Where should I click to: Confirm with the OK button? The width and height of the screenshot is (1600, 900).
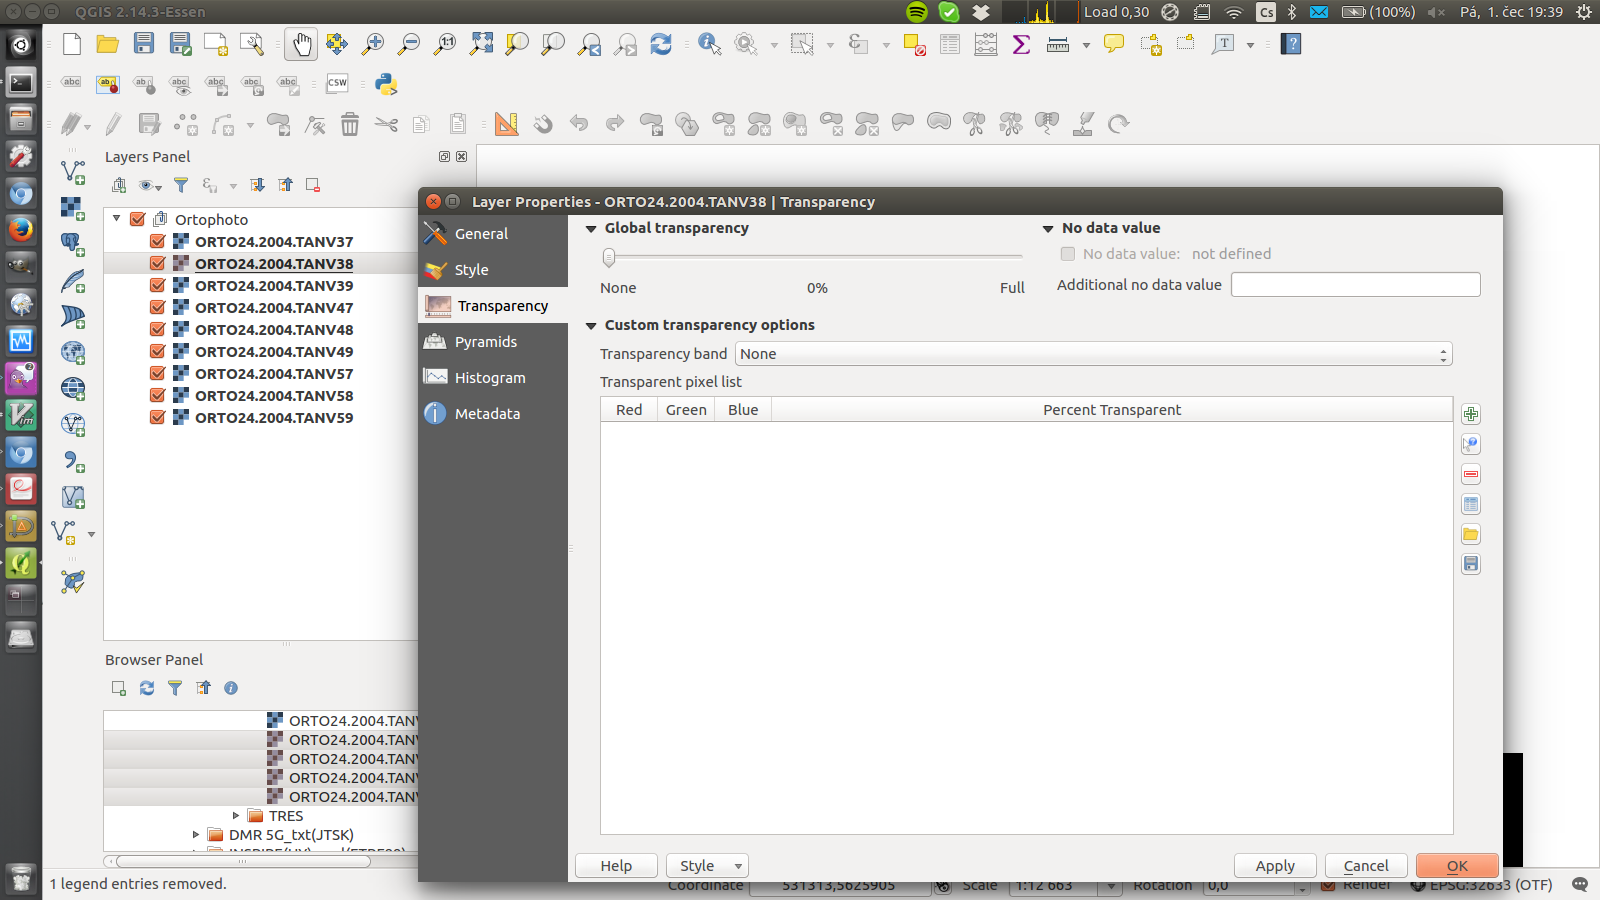(x=1457, y=866)
